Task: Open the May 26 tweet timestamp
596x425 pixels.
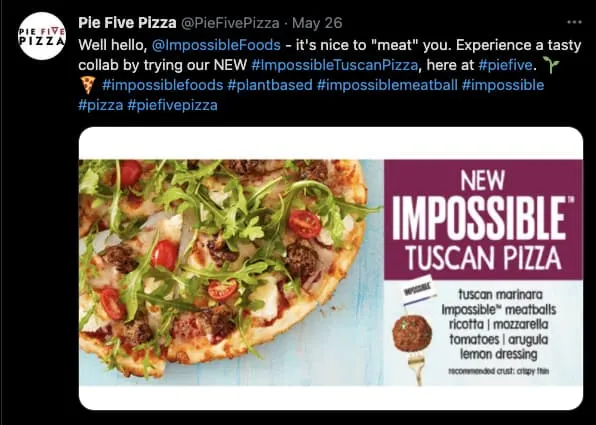Action: 317,23
